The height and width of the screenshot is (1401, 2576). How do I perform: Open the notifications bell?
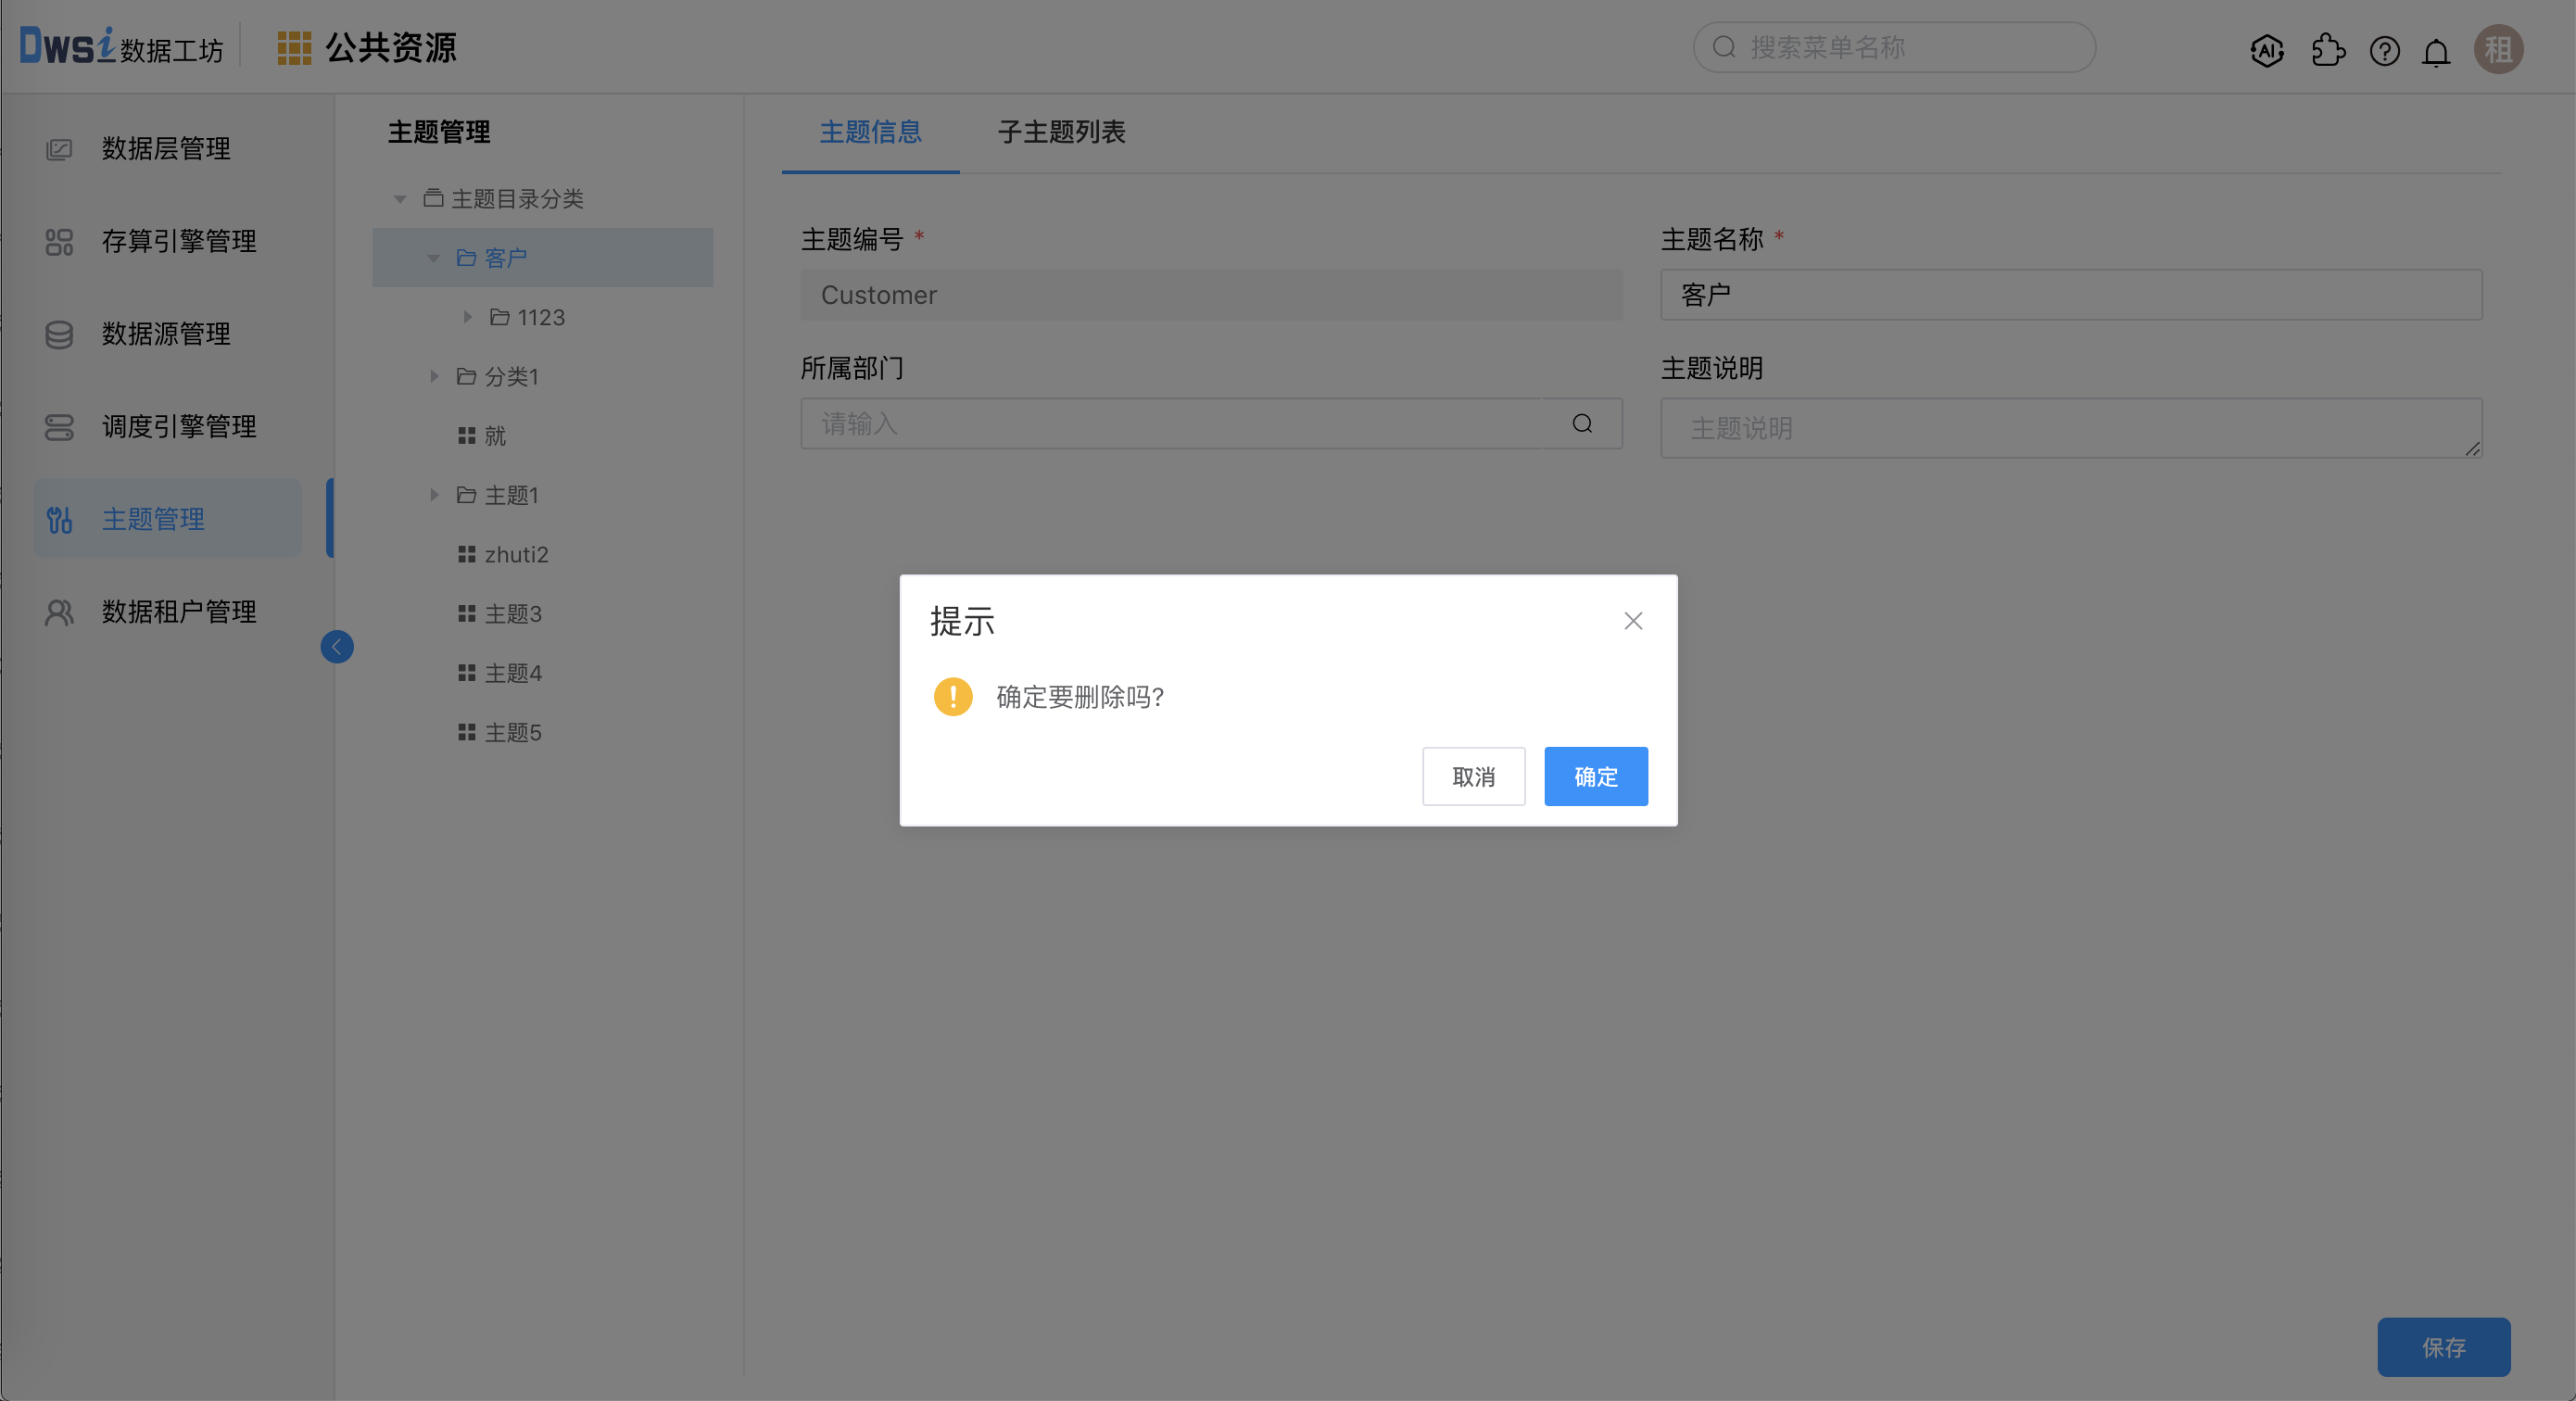[x=2437, y=51]
